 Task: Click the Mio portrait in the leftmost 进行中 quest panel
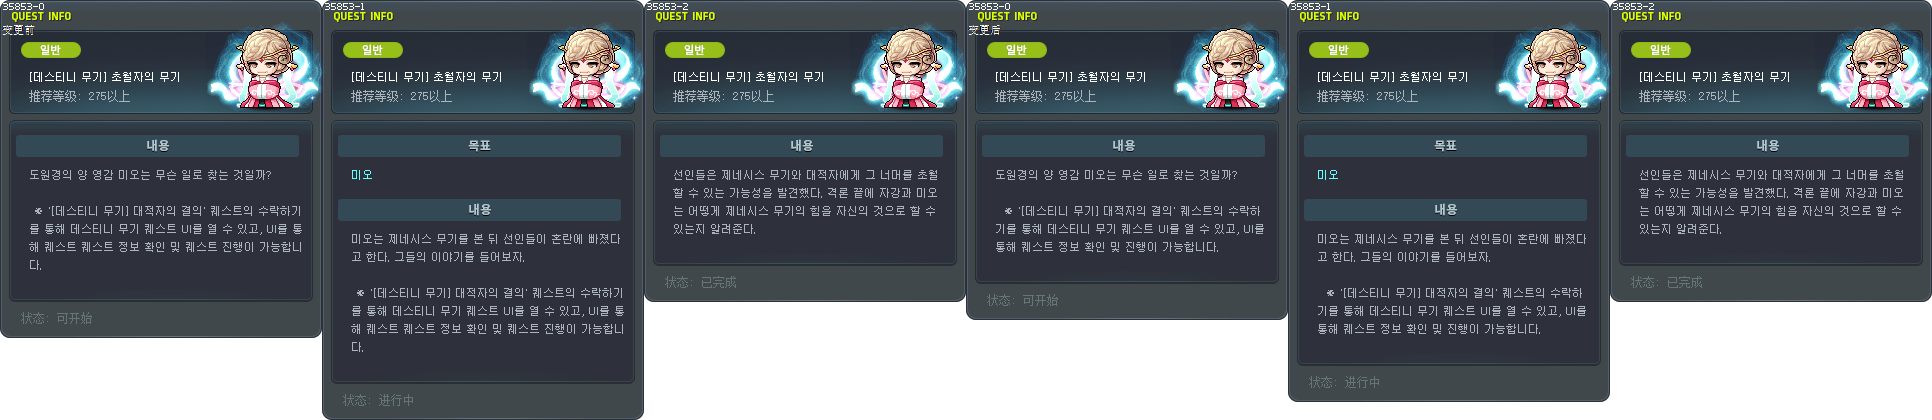tap(585, 69)
